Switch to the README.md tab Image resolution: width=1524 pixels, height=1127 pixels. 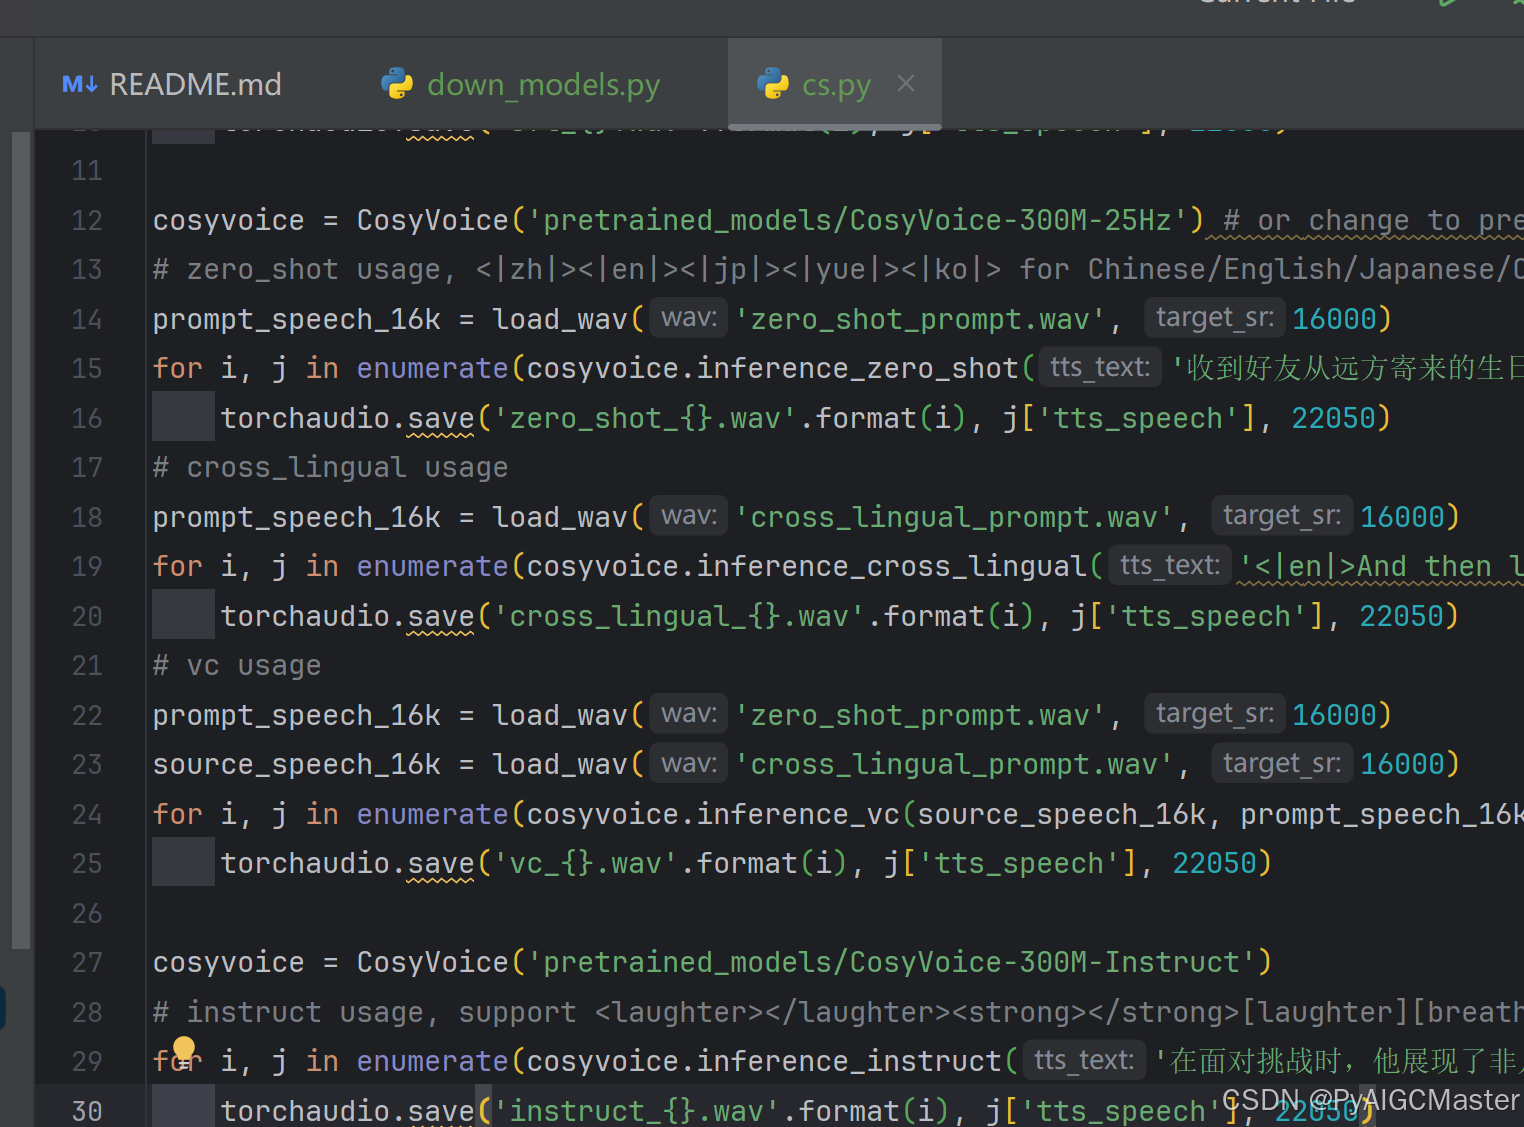172,85
